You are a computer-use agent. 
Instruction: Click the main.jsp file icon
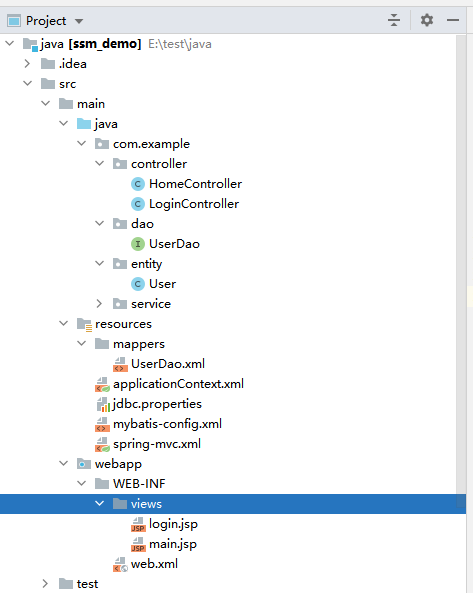tap(138, 545)
